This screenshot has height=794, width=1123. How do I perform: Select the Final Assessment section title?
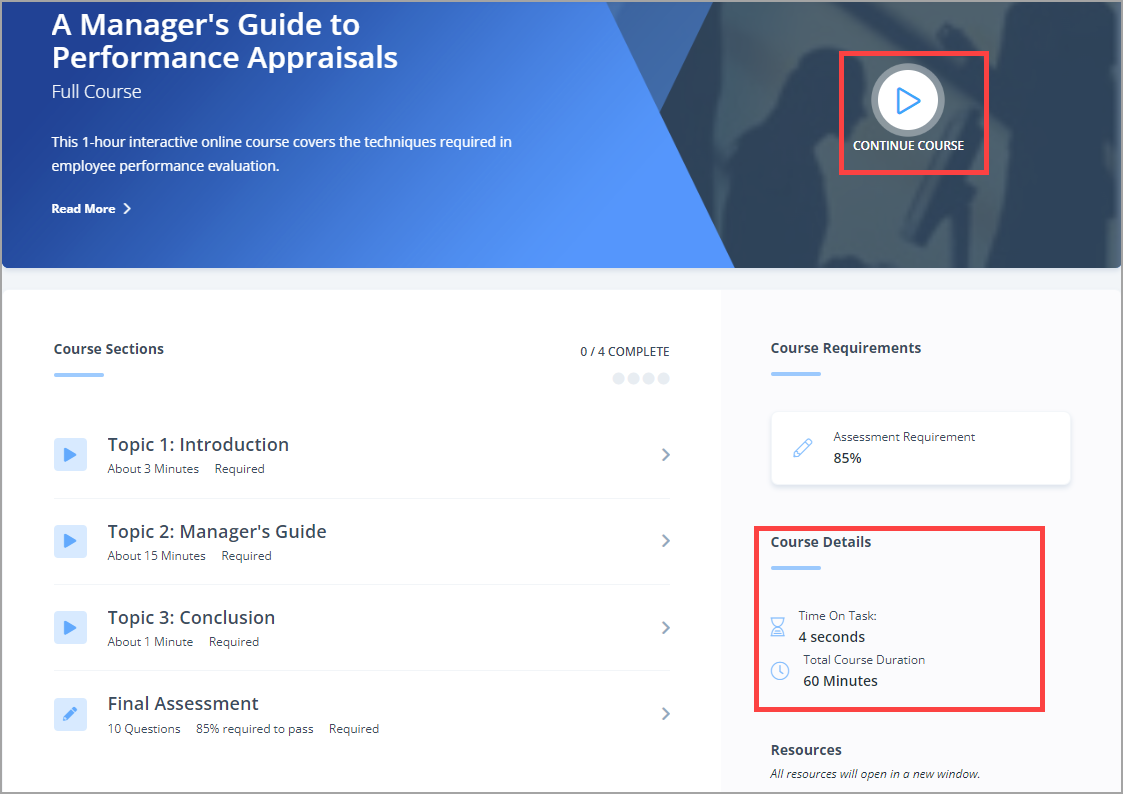(183, 704)
